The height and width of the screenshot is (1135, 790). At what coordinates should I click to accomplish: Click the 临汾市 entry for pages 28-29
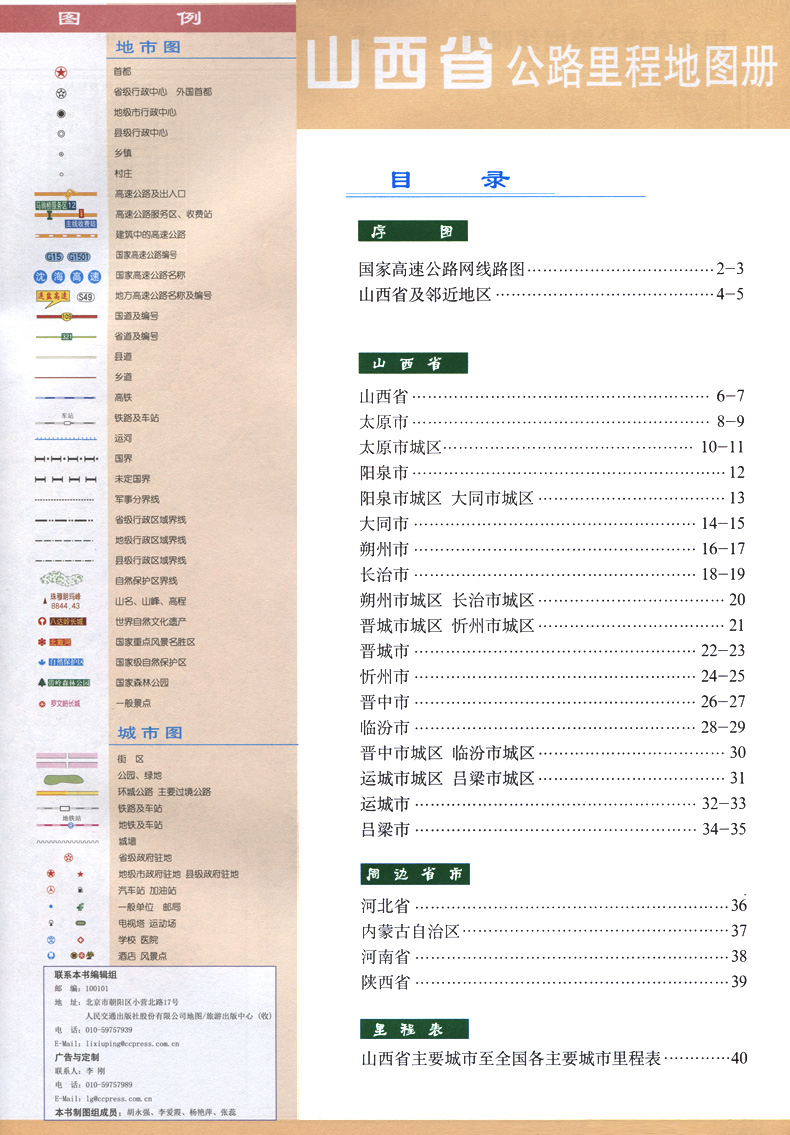[552, 727]
